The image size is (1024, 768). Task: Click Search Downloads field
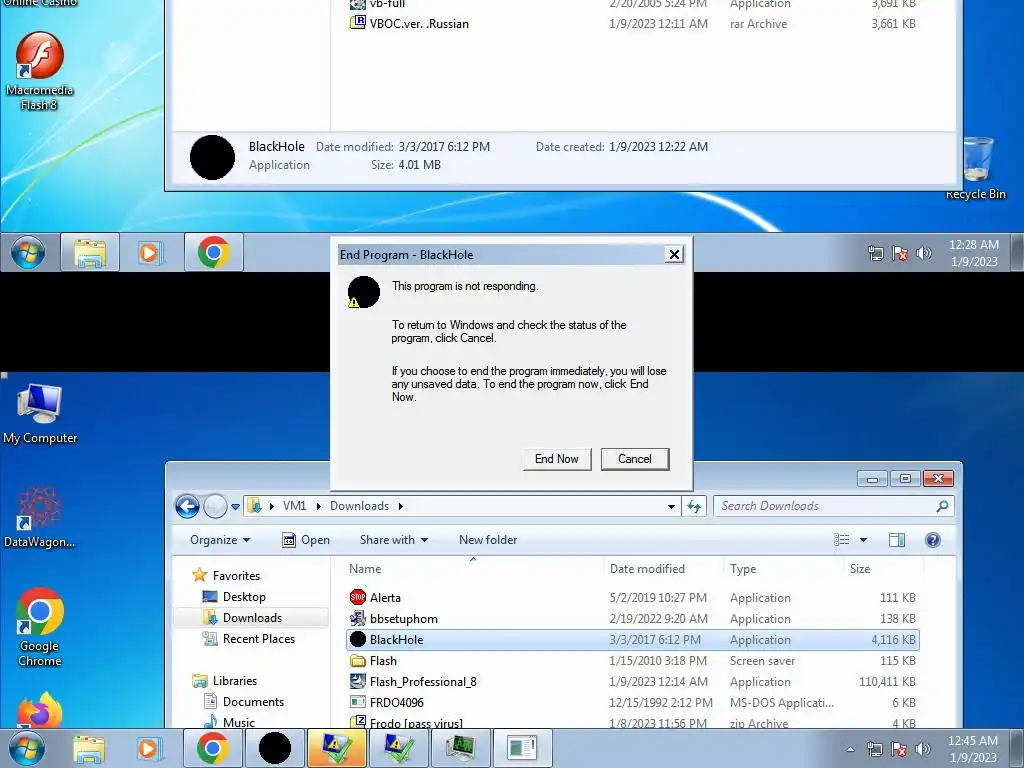[x=834, y=506]
